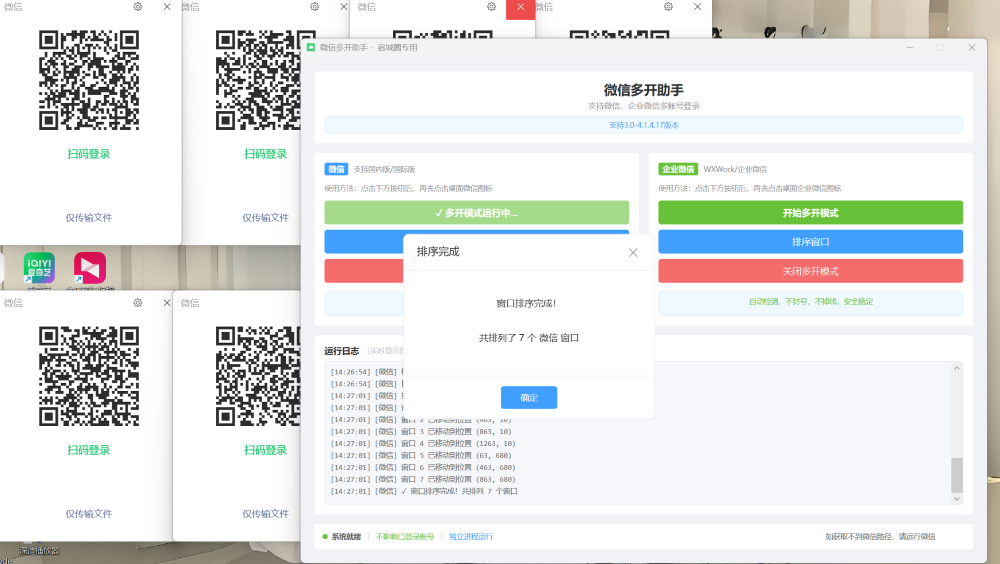Click the blue 微信 badge label
The image size is (1000, 564).
tap(336, 169)
